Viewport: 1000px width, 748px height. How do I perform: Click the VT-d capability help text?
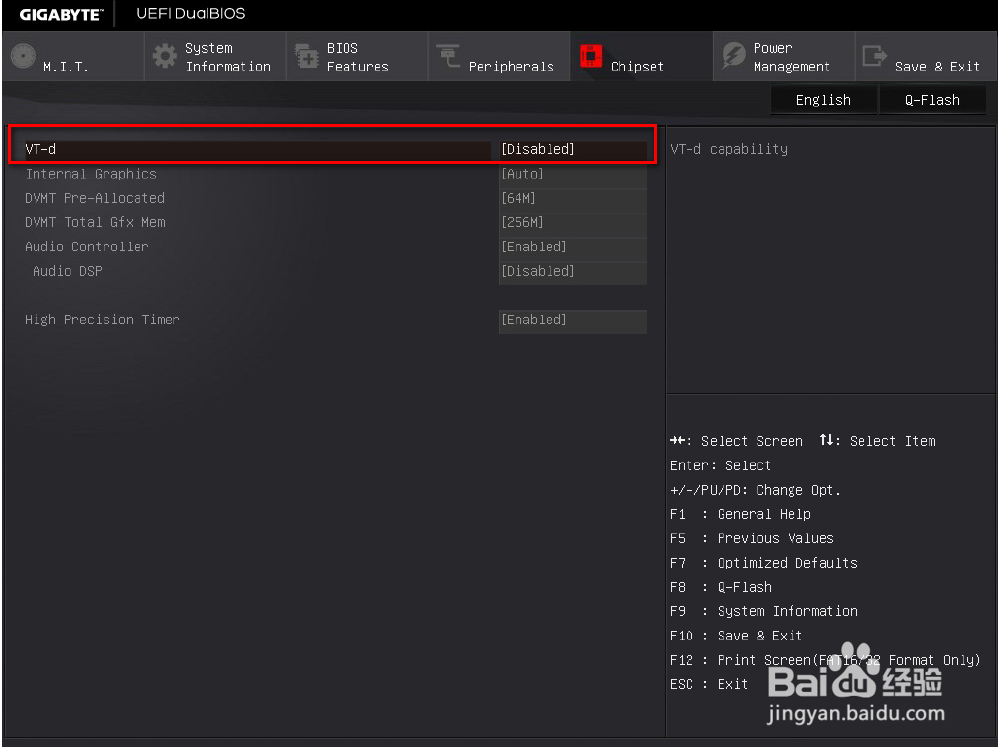tap(729, 149)
